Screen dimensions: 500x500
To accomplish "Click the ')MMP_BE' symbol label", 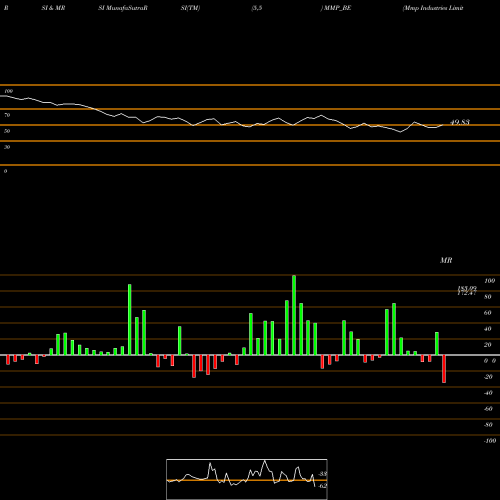I will 336,8.
